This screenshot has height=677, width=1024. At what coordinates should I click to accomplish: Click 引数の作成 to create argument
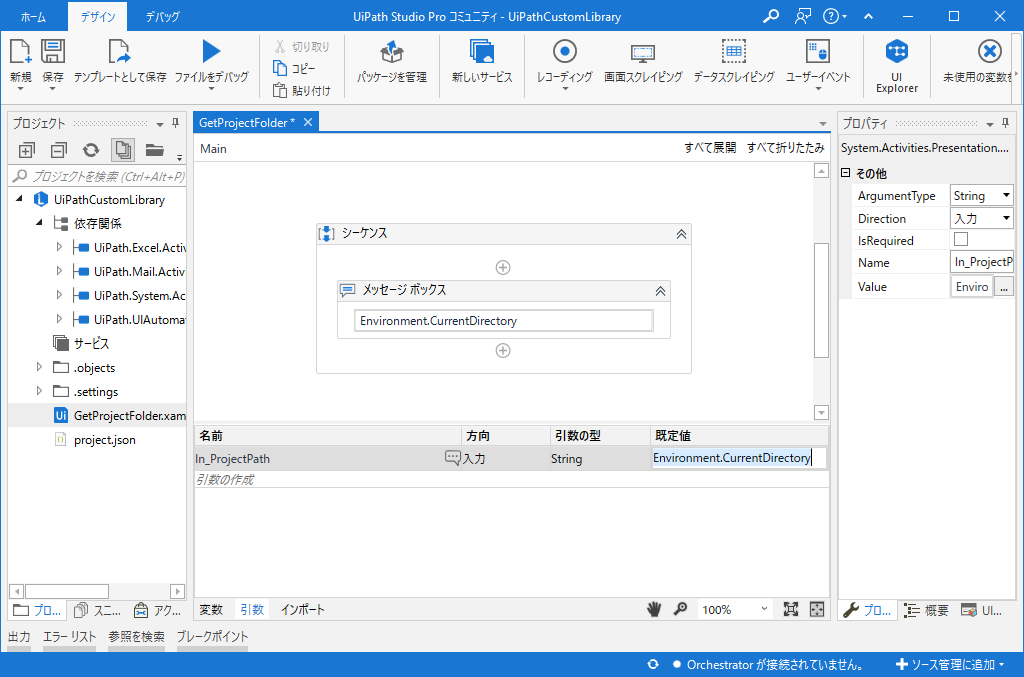click(225, 480)
